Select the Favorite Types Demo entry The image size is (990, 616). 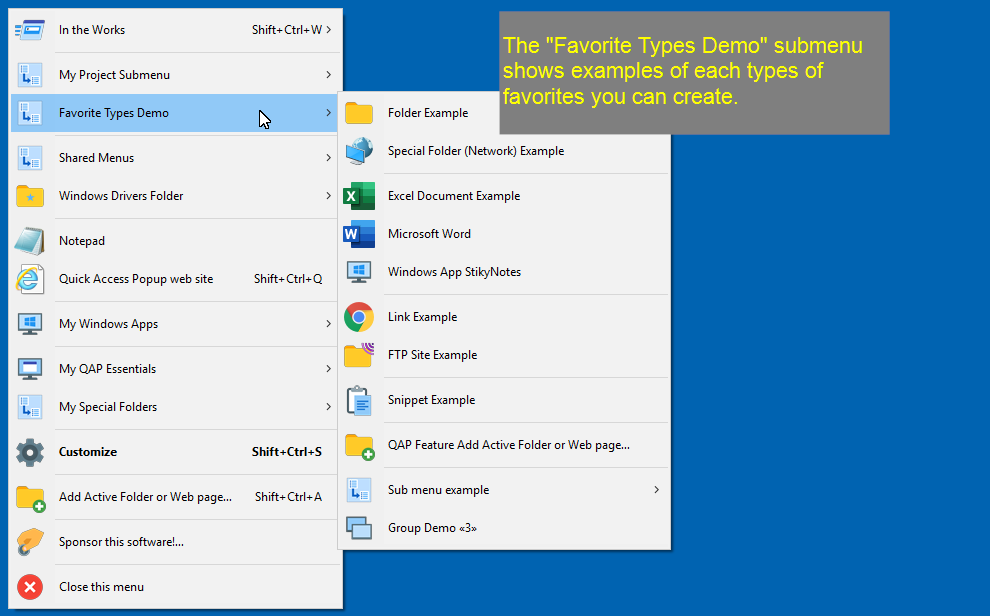pyautogui.click(x=175, y=113)
